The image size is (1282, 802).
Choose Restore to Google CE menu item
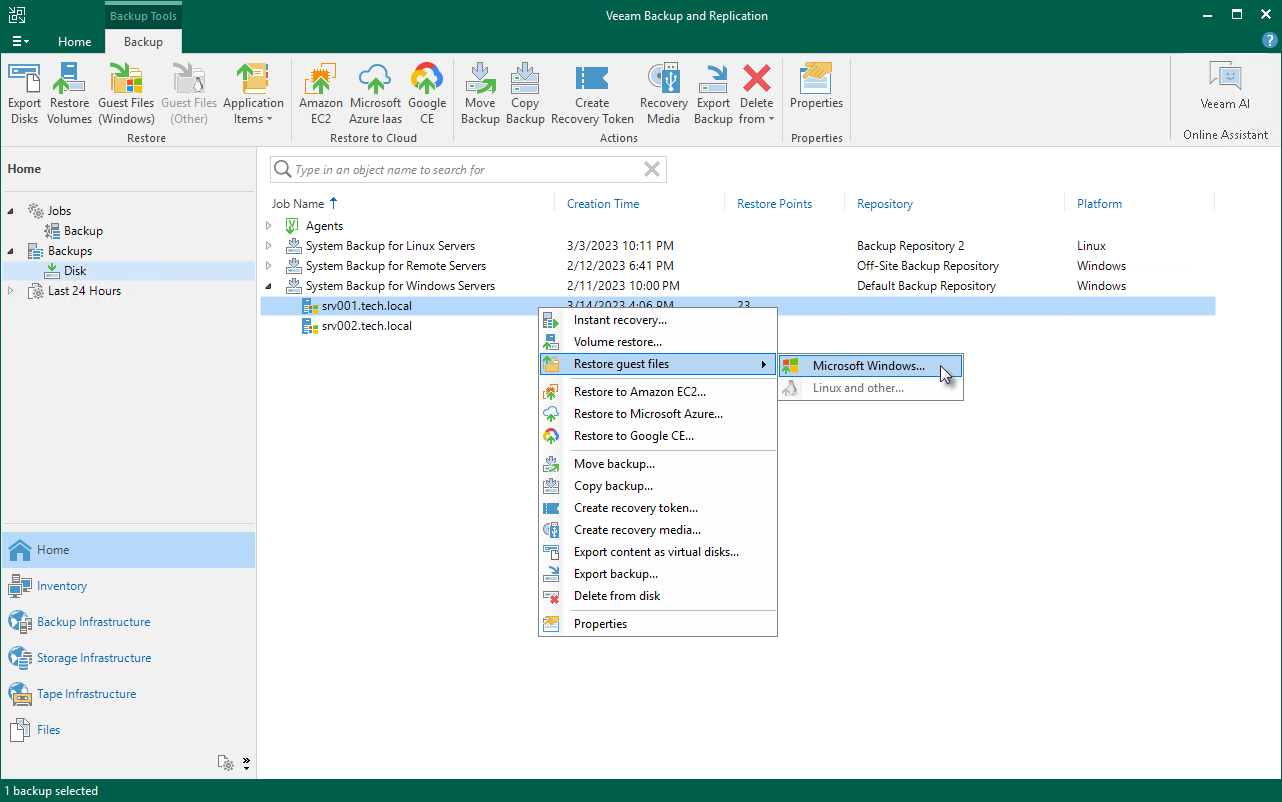click(658, 436)
